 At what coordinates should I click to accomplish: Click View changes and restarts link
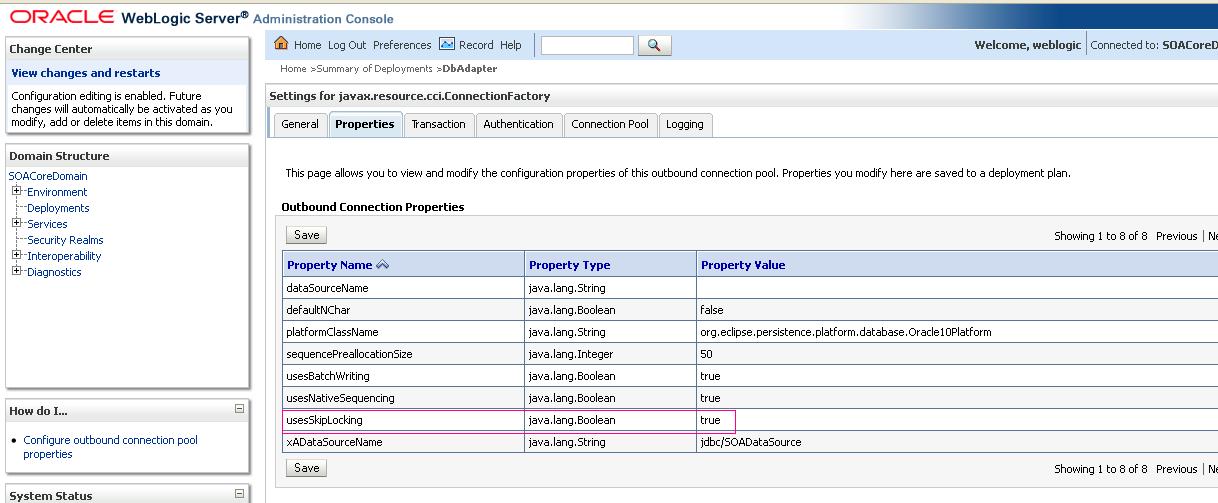point(85,73)
